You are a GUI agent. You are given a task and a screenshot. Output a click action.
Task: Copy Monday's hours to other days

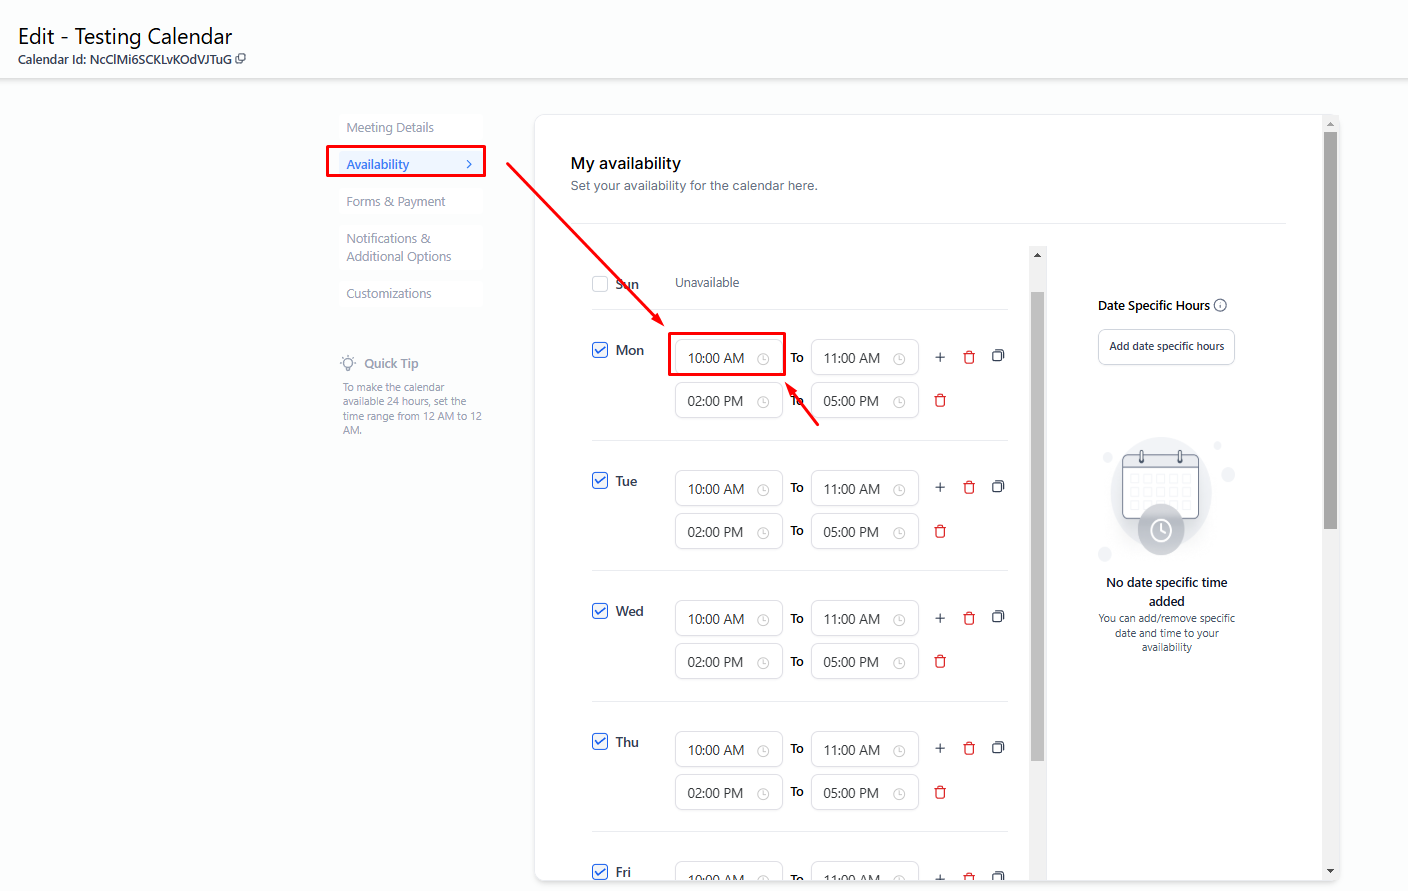click(x=998, y=356)
